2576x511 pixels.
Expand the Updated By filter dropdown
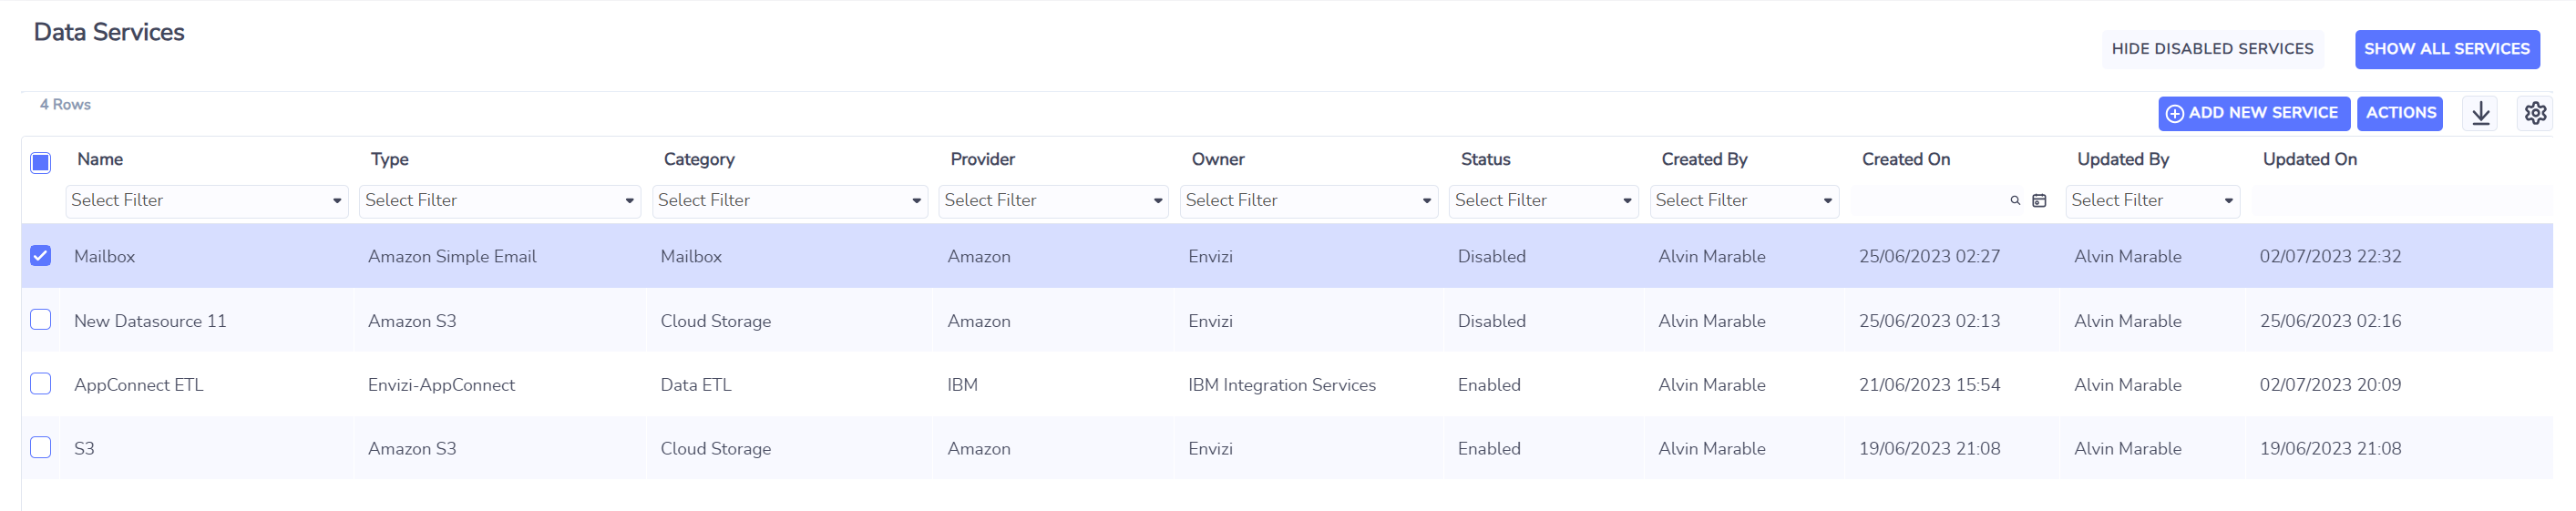point(2152,201)
